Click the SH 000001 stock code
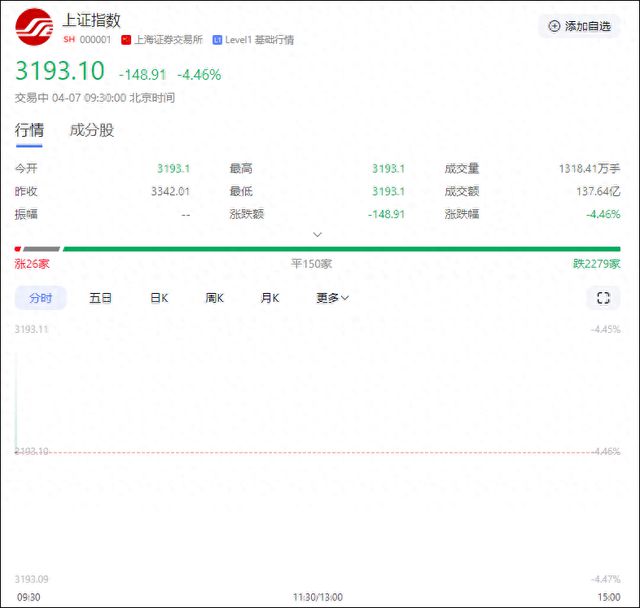 point(87,40)
